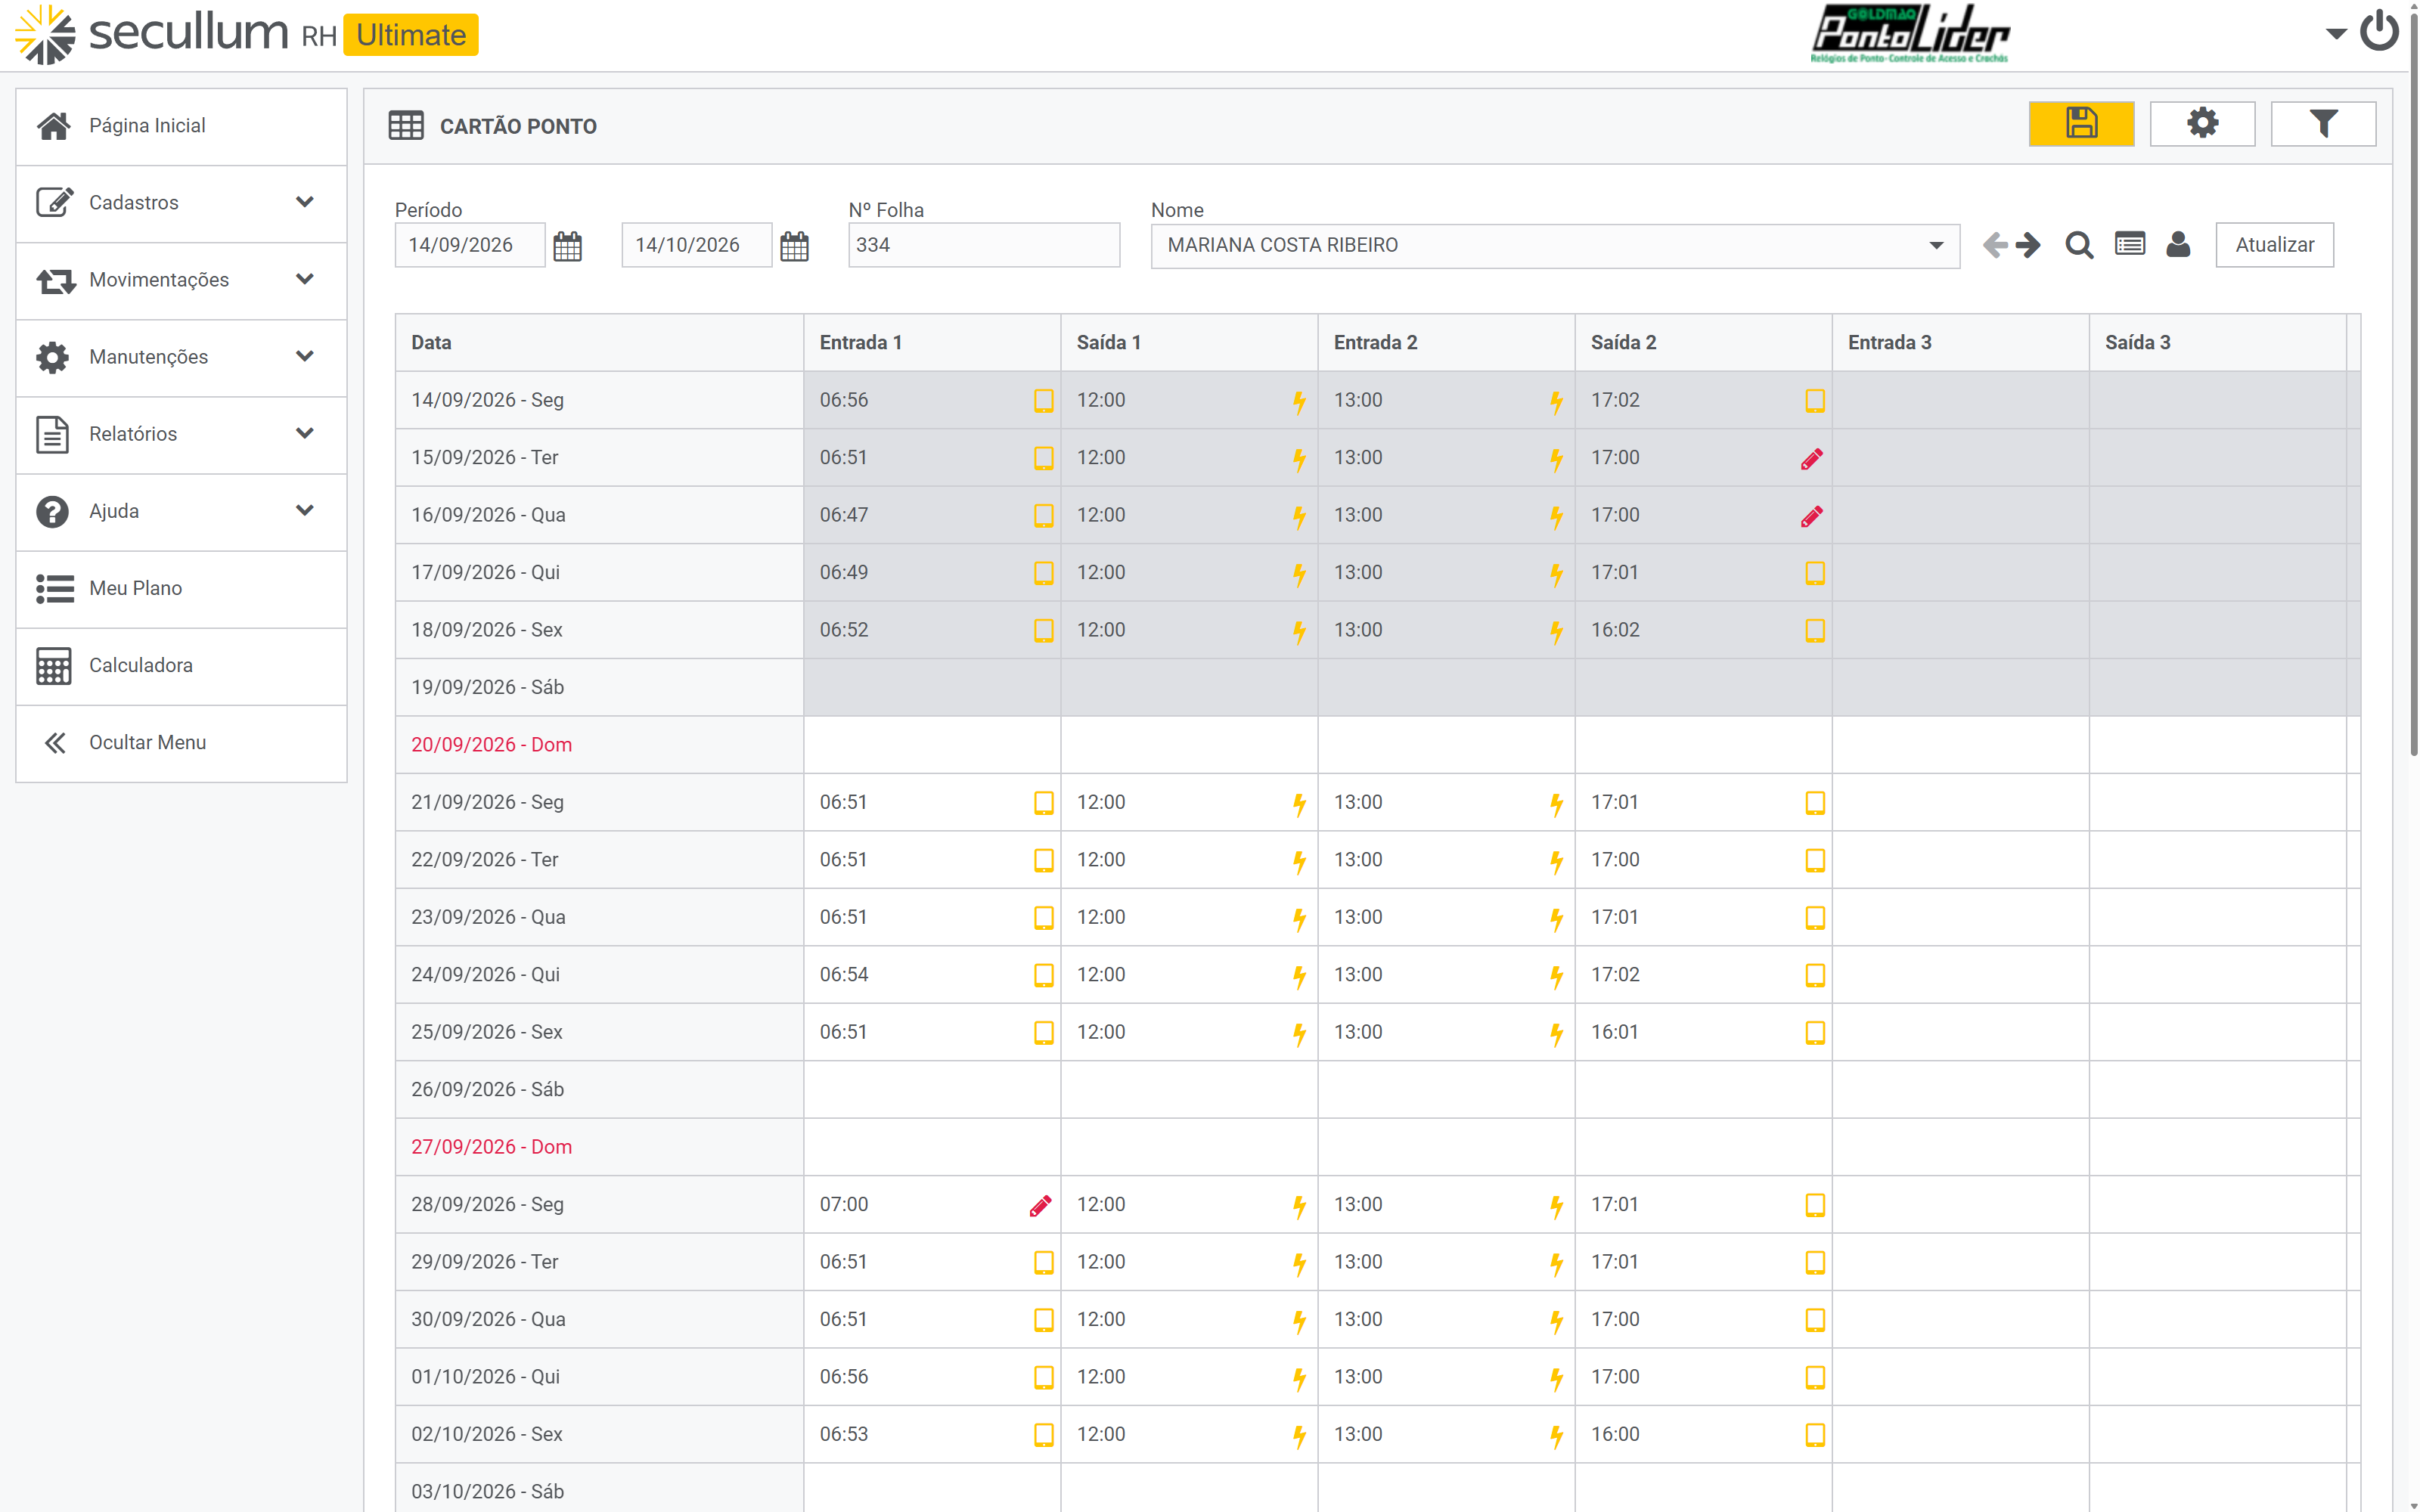Click red pencil on 16/09/2026 Saída 2
The height and width of the screenshot is (1512, 2420).
pyautogui.click(x=1811, y=516)
